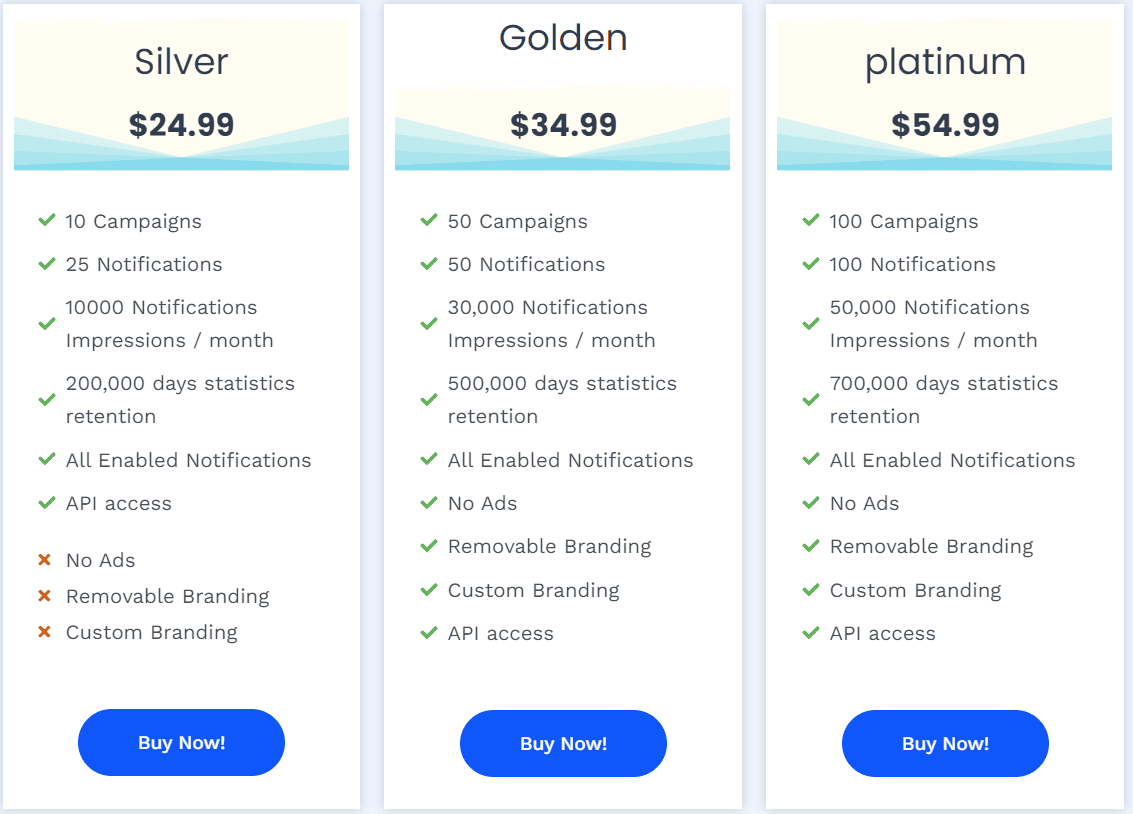Image resolution: width=1133 pixels, height=814 pixels.
Task: Click the $54.99 price on platinum
Action: pos(944,125)
